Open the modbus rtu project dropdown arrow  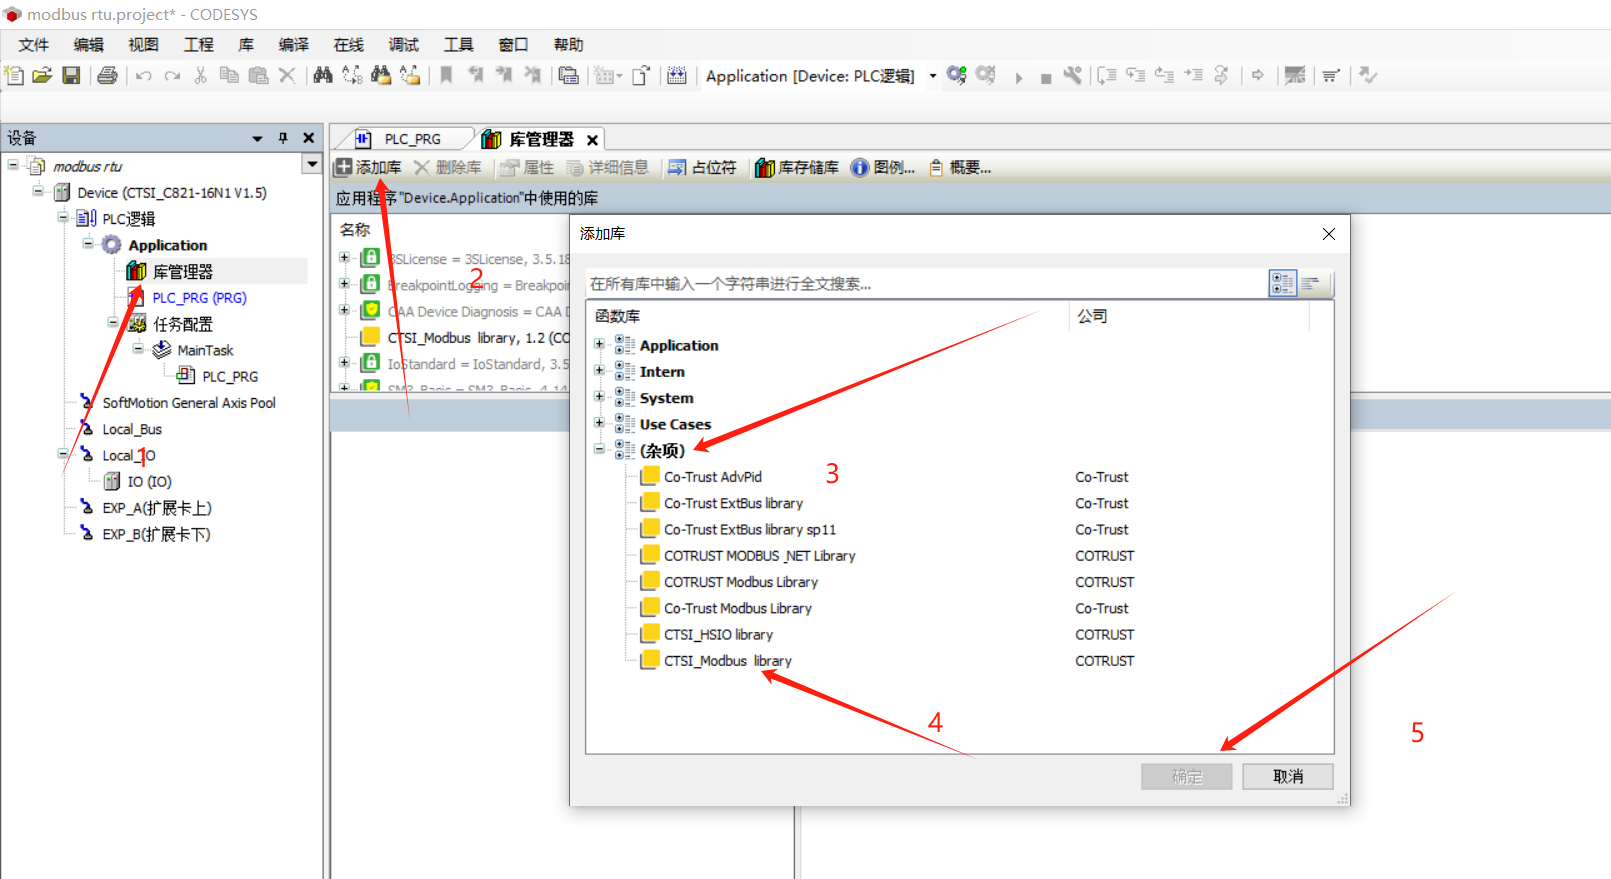pyautogui.click(x=312, y=164)
